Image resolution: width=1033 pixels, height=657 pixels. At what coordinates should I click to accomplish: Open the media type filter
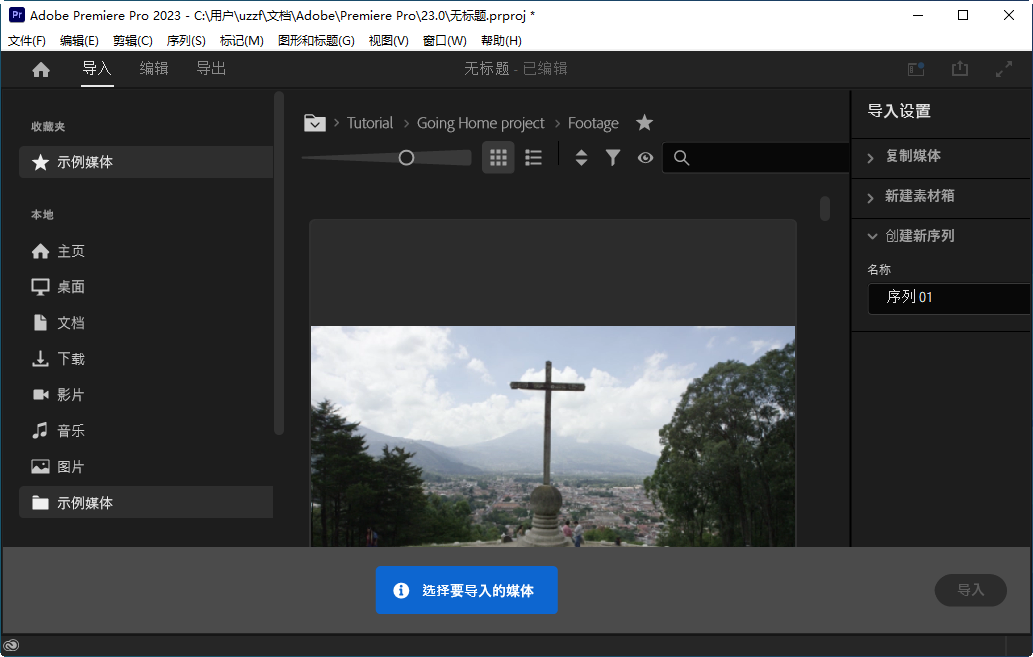pyautogui.click(x=613, y=157)
